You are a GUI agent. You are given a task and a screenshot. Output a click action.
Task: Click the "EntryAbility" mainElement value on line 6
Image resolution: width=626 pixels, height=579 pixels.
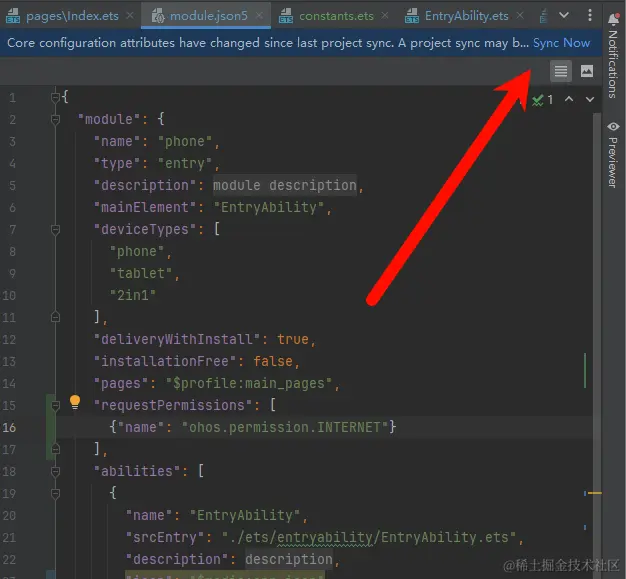click(269, 207)
